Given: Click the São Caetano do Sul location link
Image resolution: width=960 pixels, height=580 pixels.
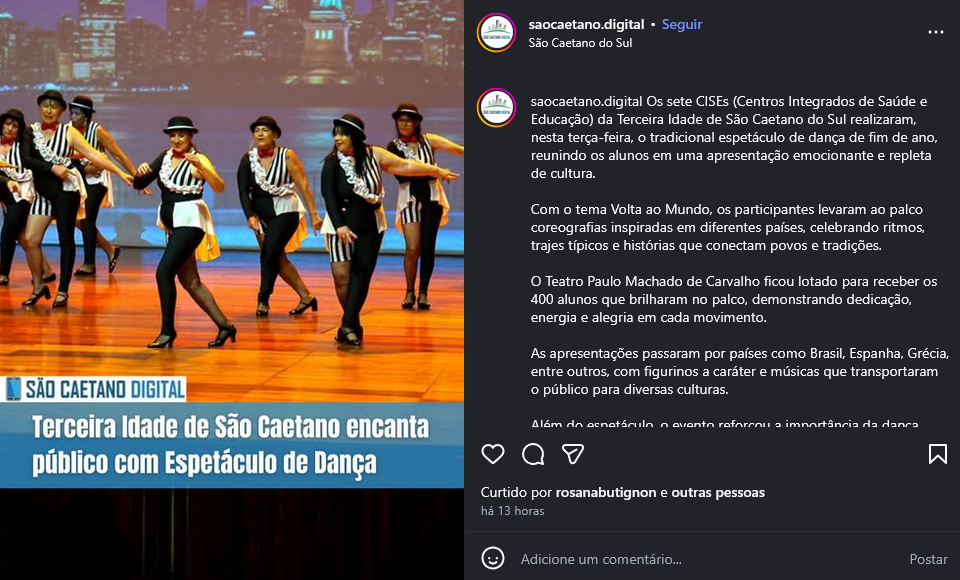Looking at the screenshot, I should point(580,43).
